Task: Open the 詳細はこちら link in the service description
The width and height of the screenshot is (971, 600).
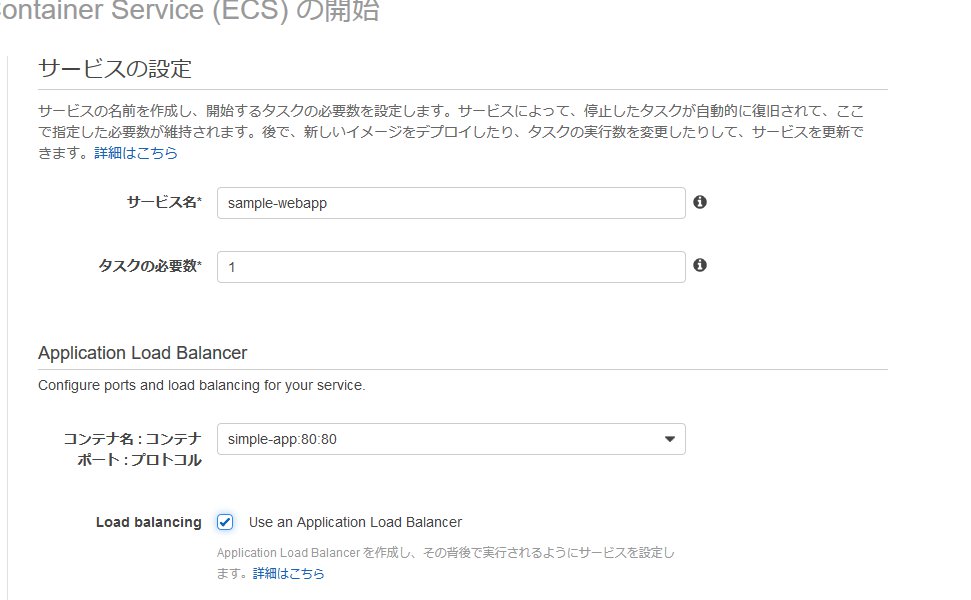Action: pyautogui.click(x=136, y=153)
